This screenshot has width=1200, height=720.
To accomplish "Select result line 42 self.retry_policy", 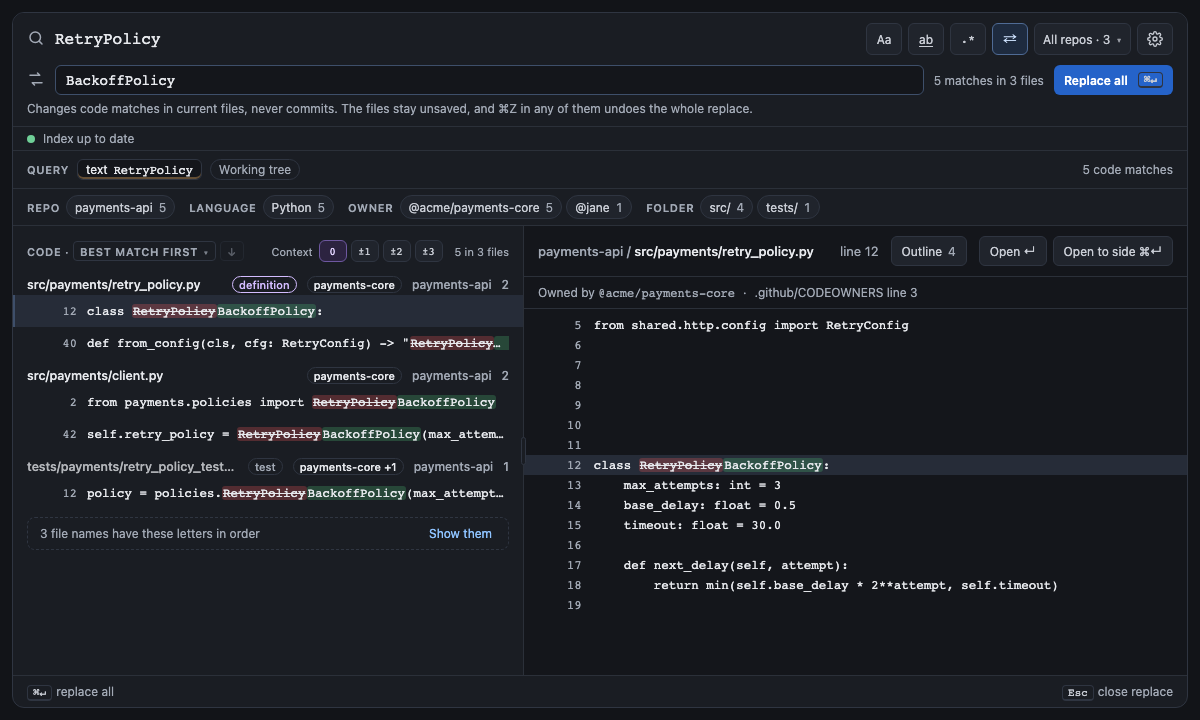I will (268, 434).
